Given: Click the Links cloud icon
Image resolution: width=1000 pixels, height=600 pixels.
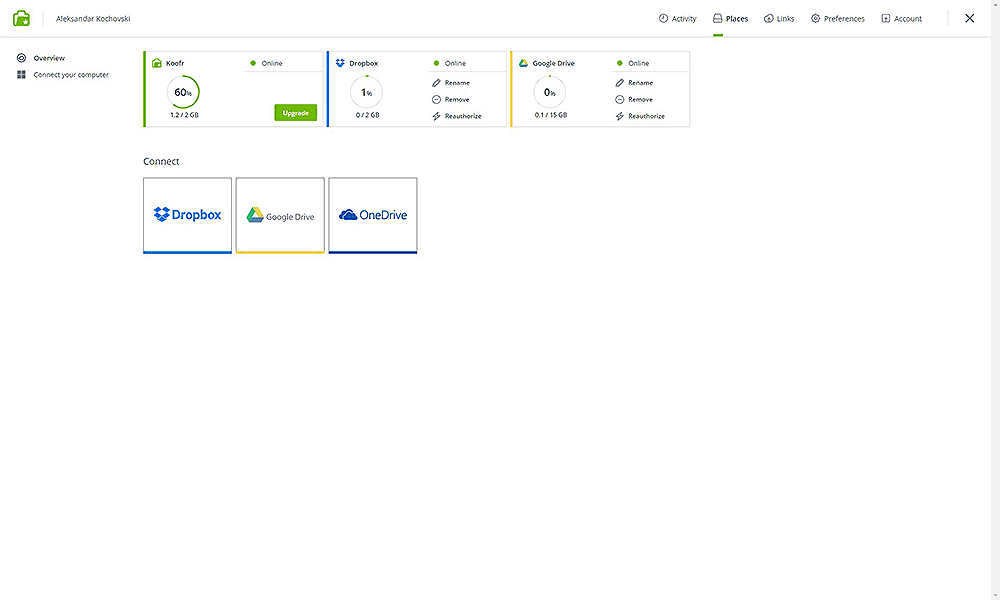Looking at the screenshot, I should point(768,18).
